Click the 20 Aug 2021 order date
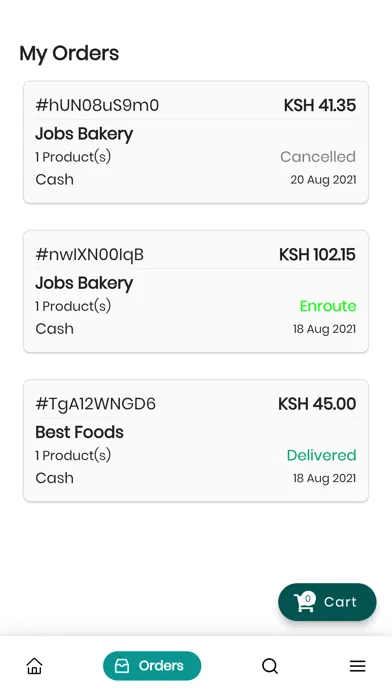Image resolution: width=392 pixels, height=696 pixels. [323, 180]
